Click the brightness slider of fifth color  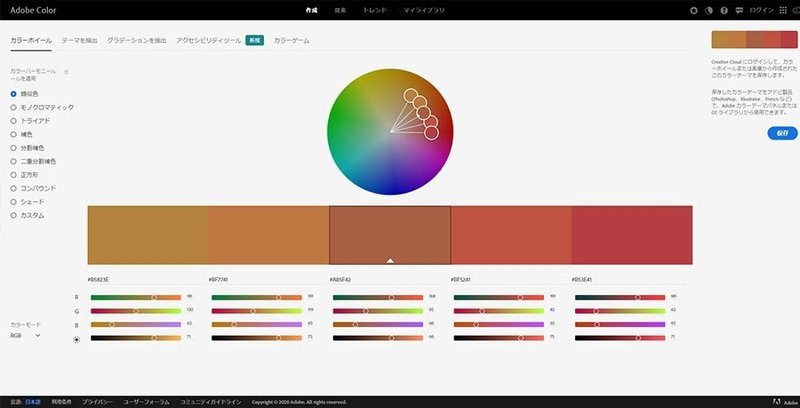point(620,338)
